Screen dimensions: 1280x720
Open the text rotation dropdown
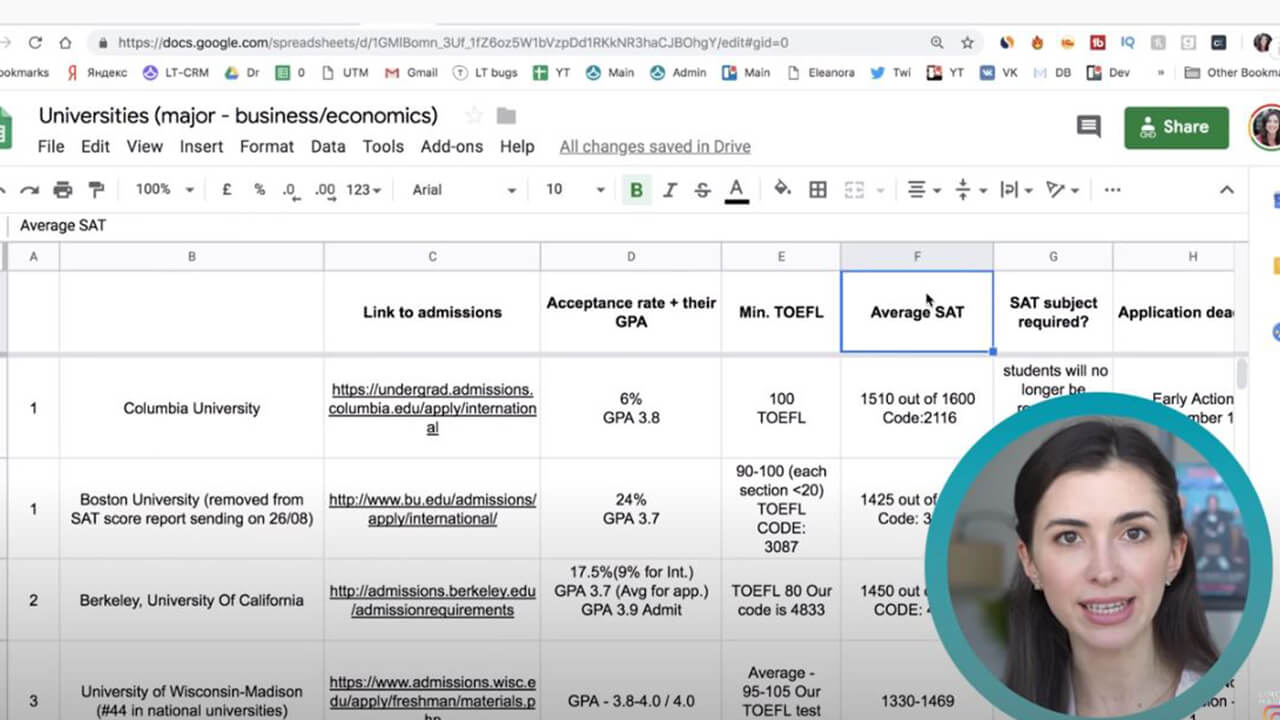pos(1062,190)
